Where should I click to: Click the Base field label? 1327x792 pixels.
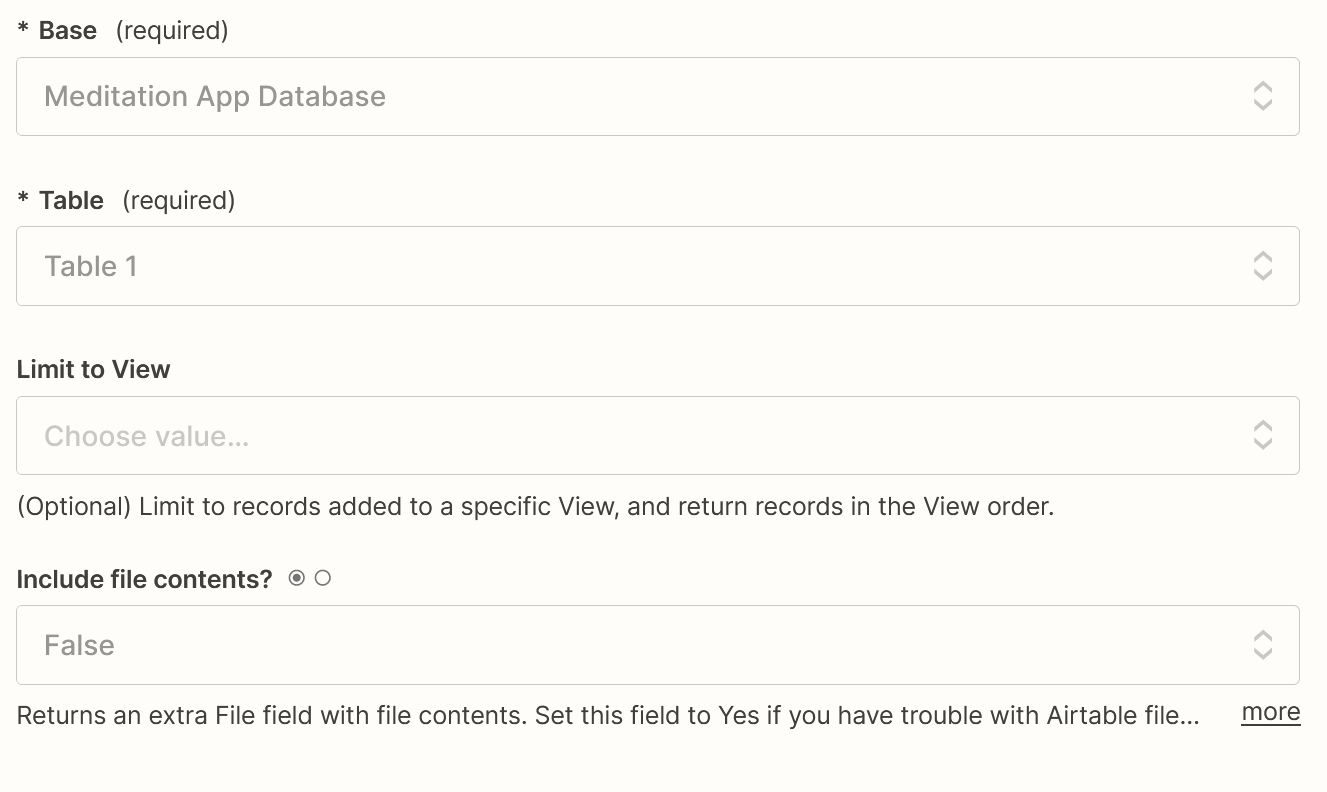point(68,31)
